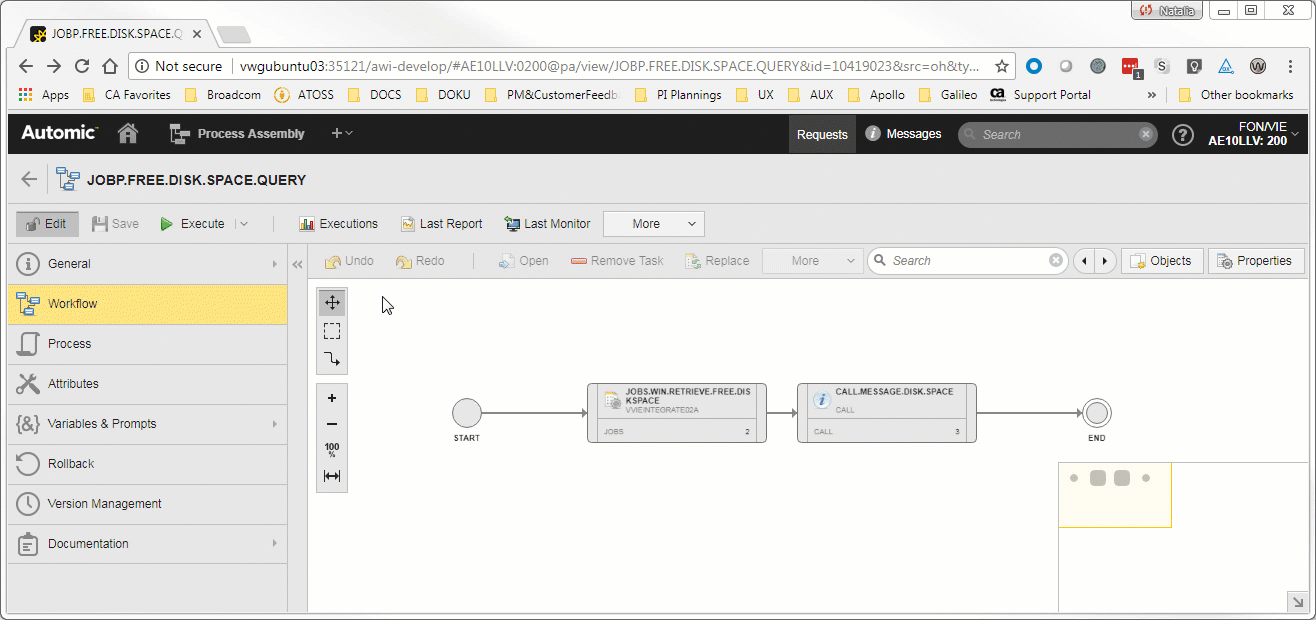Zoom out with the minus button
The image size is (1316, 620).
tap(332, 424)
